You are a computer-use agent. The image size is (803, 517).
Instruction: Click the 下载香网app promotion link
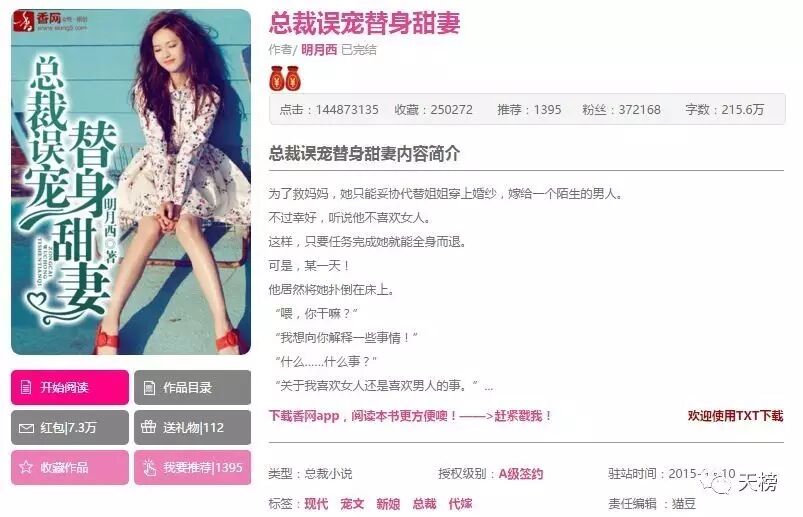410,416
